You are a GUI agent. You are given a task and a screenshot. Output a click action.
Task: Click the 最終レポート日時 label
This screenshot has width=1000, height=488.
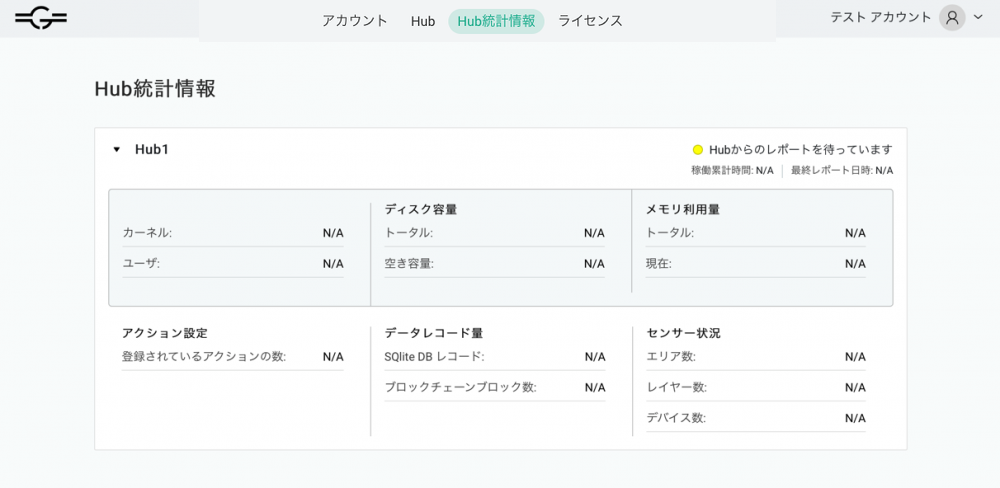tap(831, 171)
